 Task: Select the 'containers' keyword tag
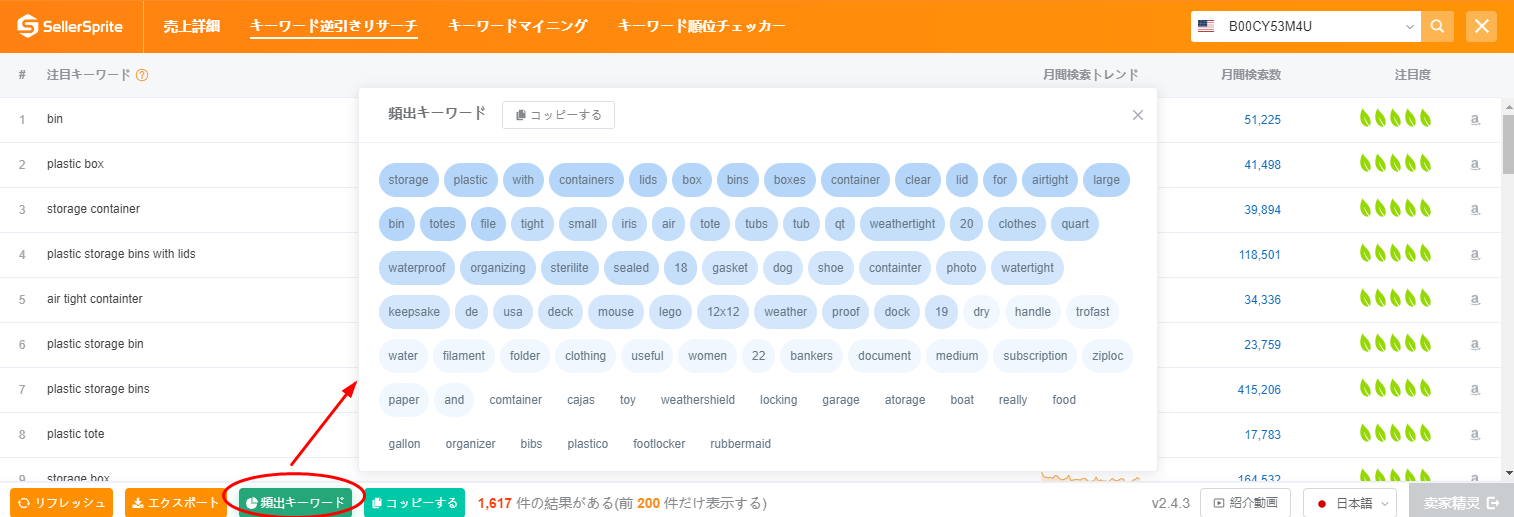pyautogui.click(x=586, y=180)
